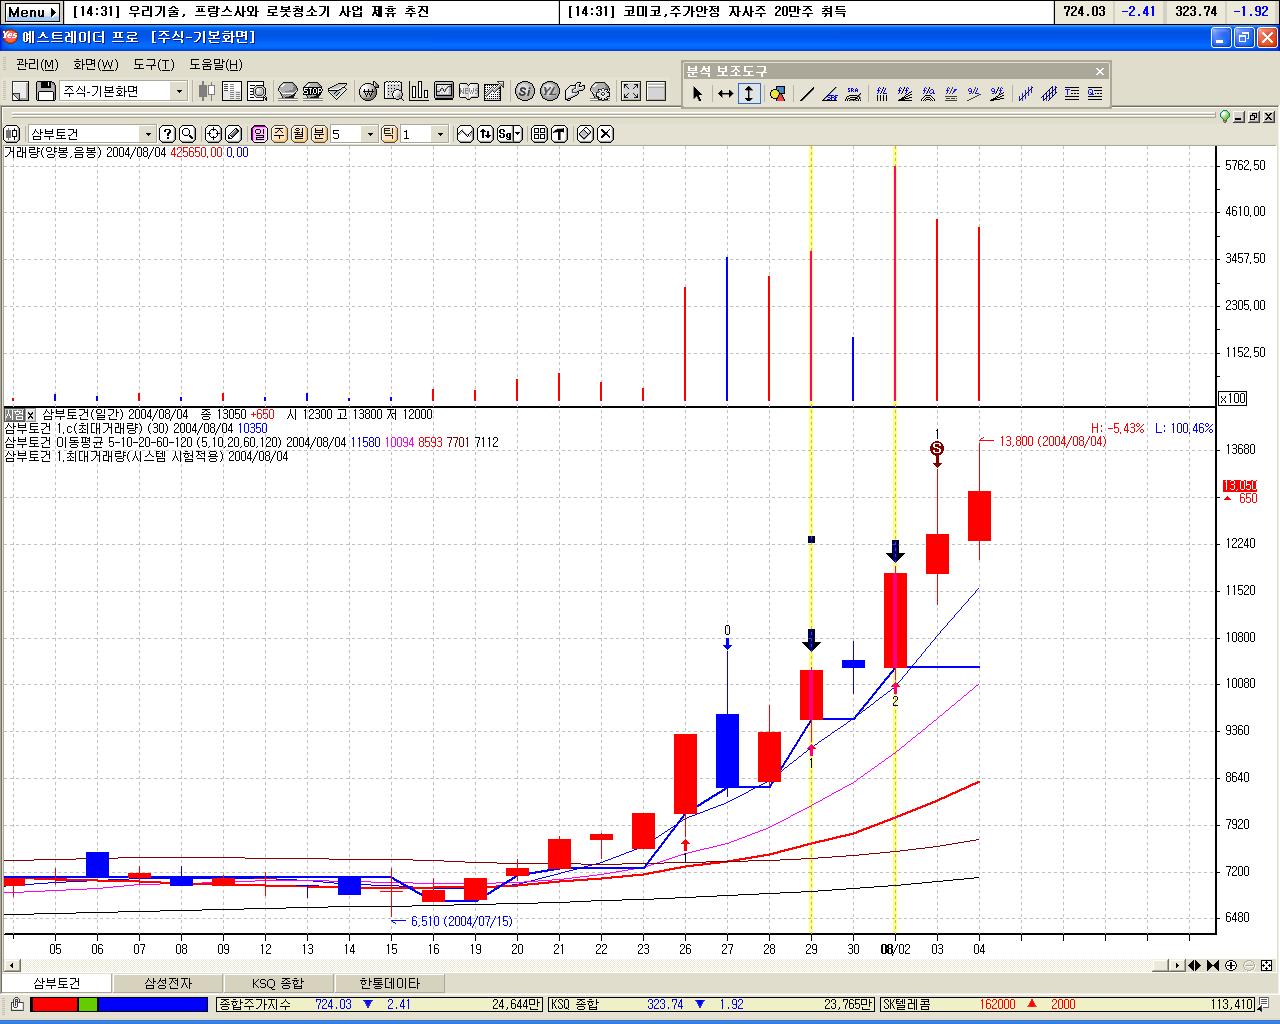Image resolution: width=1280 pixels, height=1024 pixels.
Task: Open the minute interval dropdown showing 5
Action: pos(370,134)
